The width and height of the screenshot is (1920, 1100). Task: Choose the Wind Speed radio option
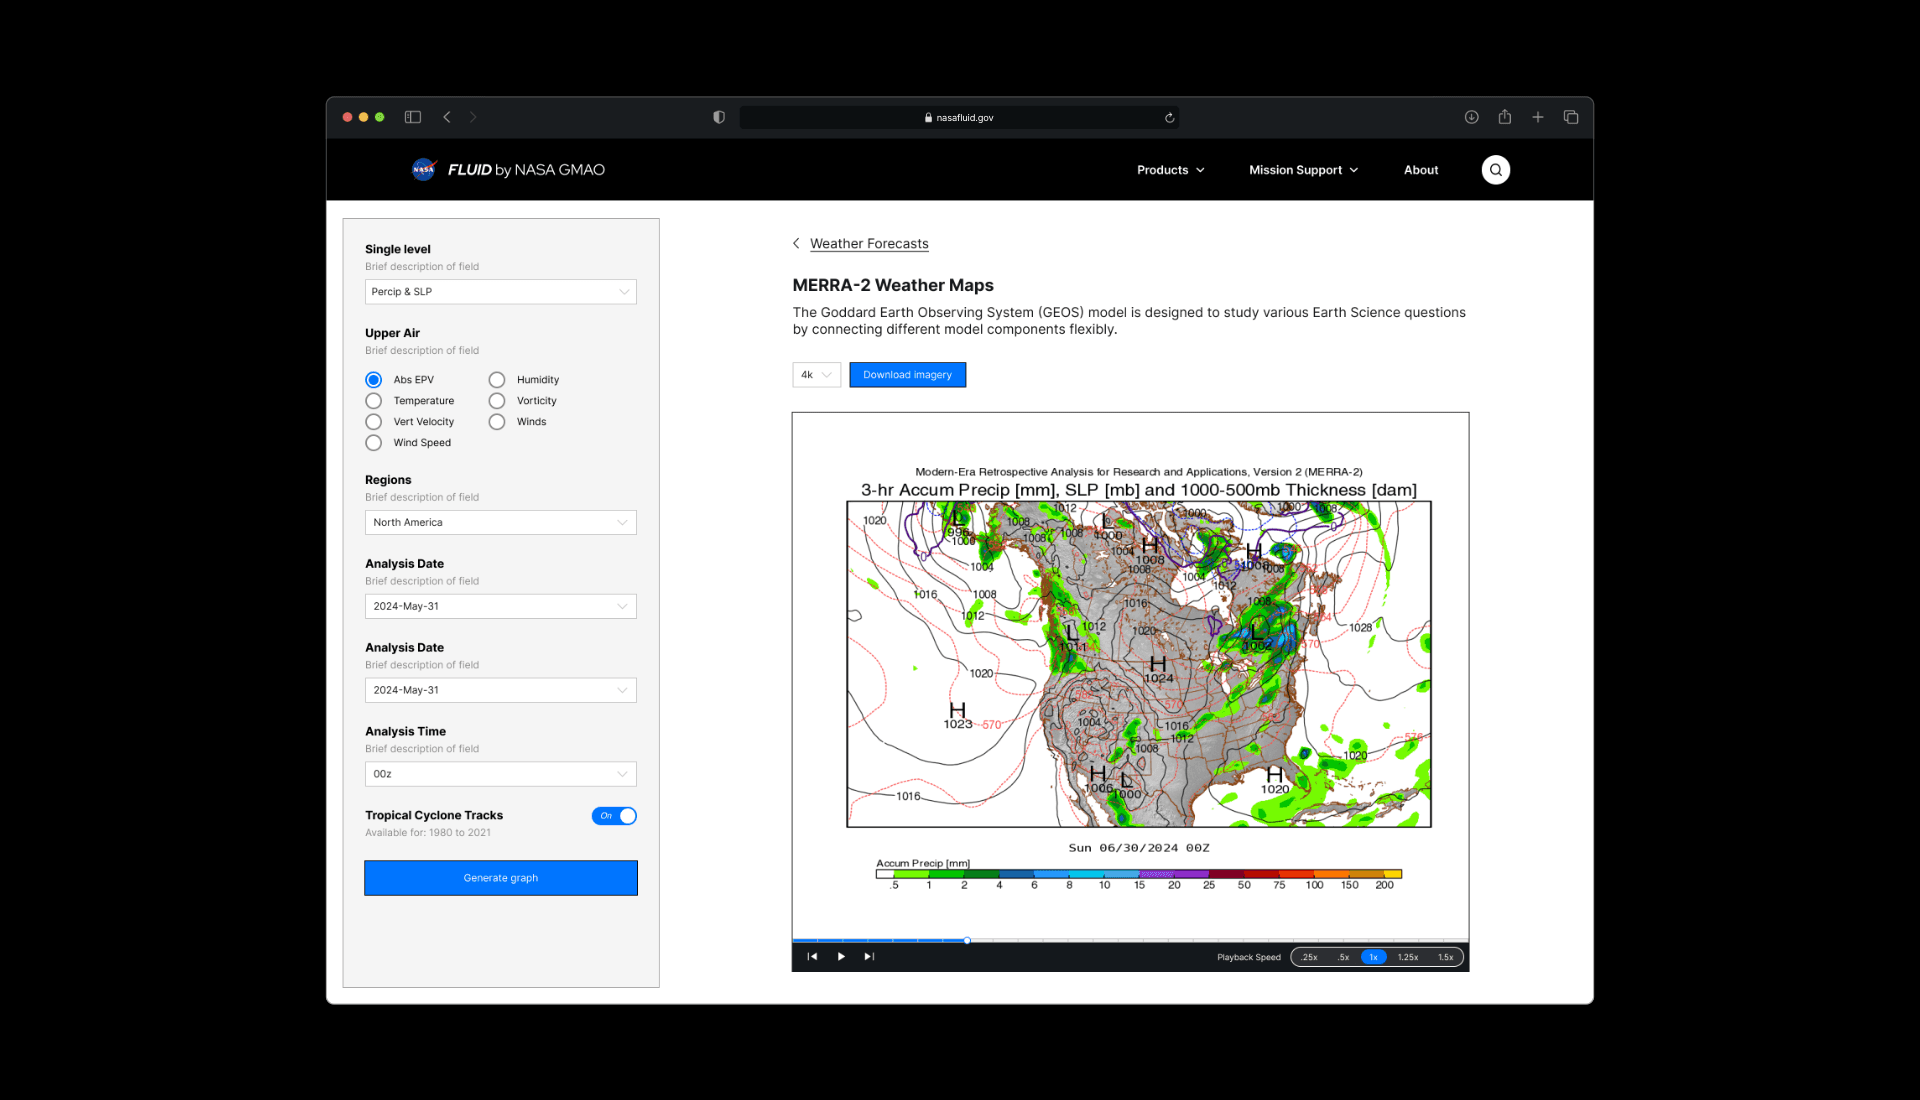[x=374, y=443]
